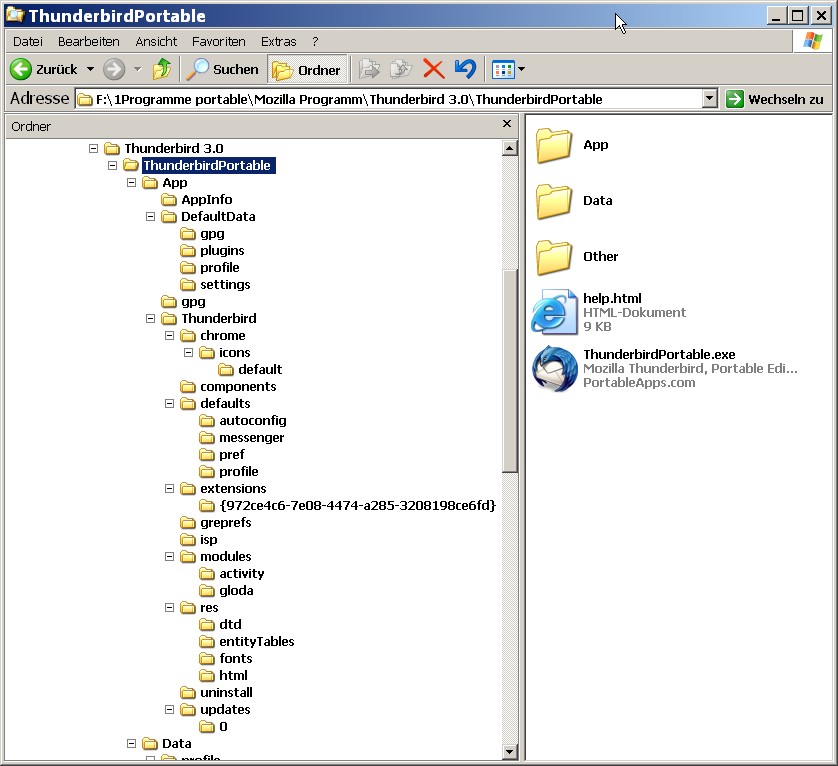
Task: Open the Favoriten menu
Action: pyautogui.click(x=218, y=42)
